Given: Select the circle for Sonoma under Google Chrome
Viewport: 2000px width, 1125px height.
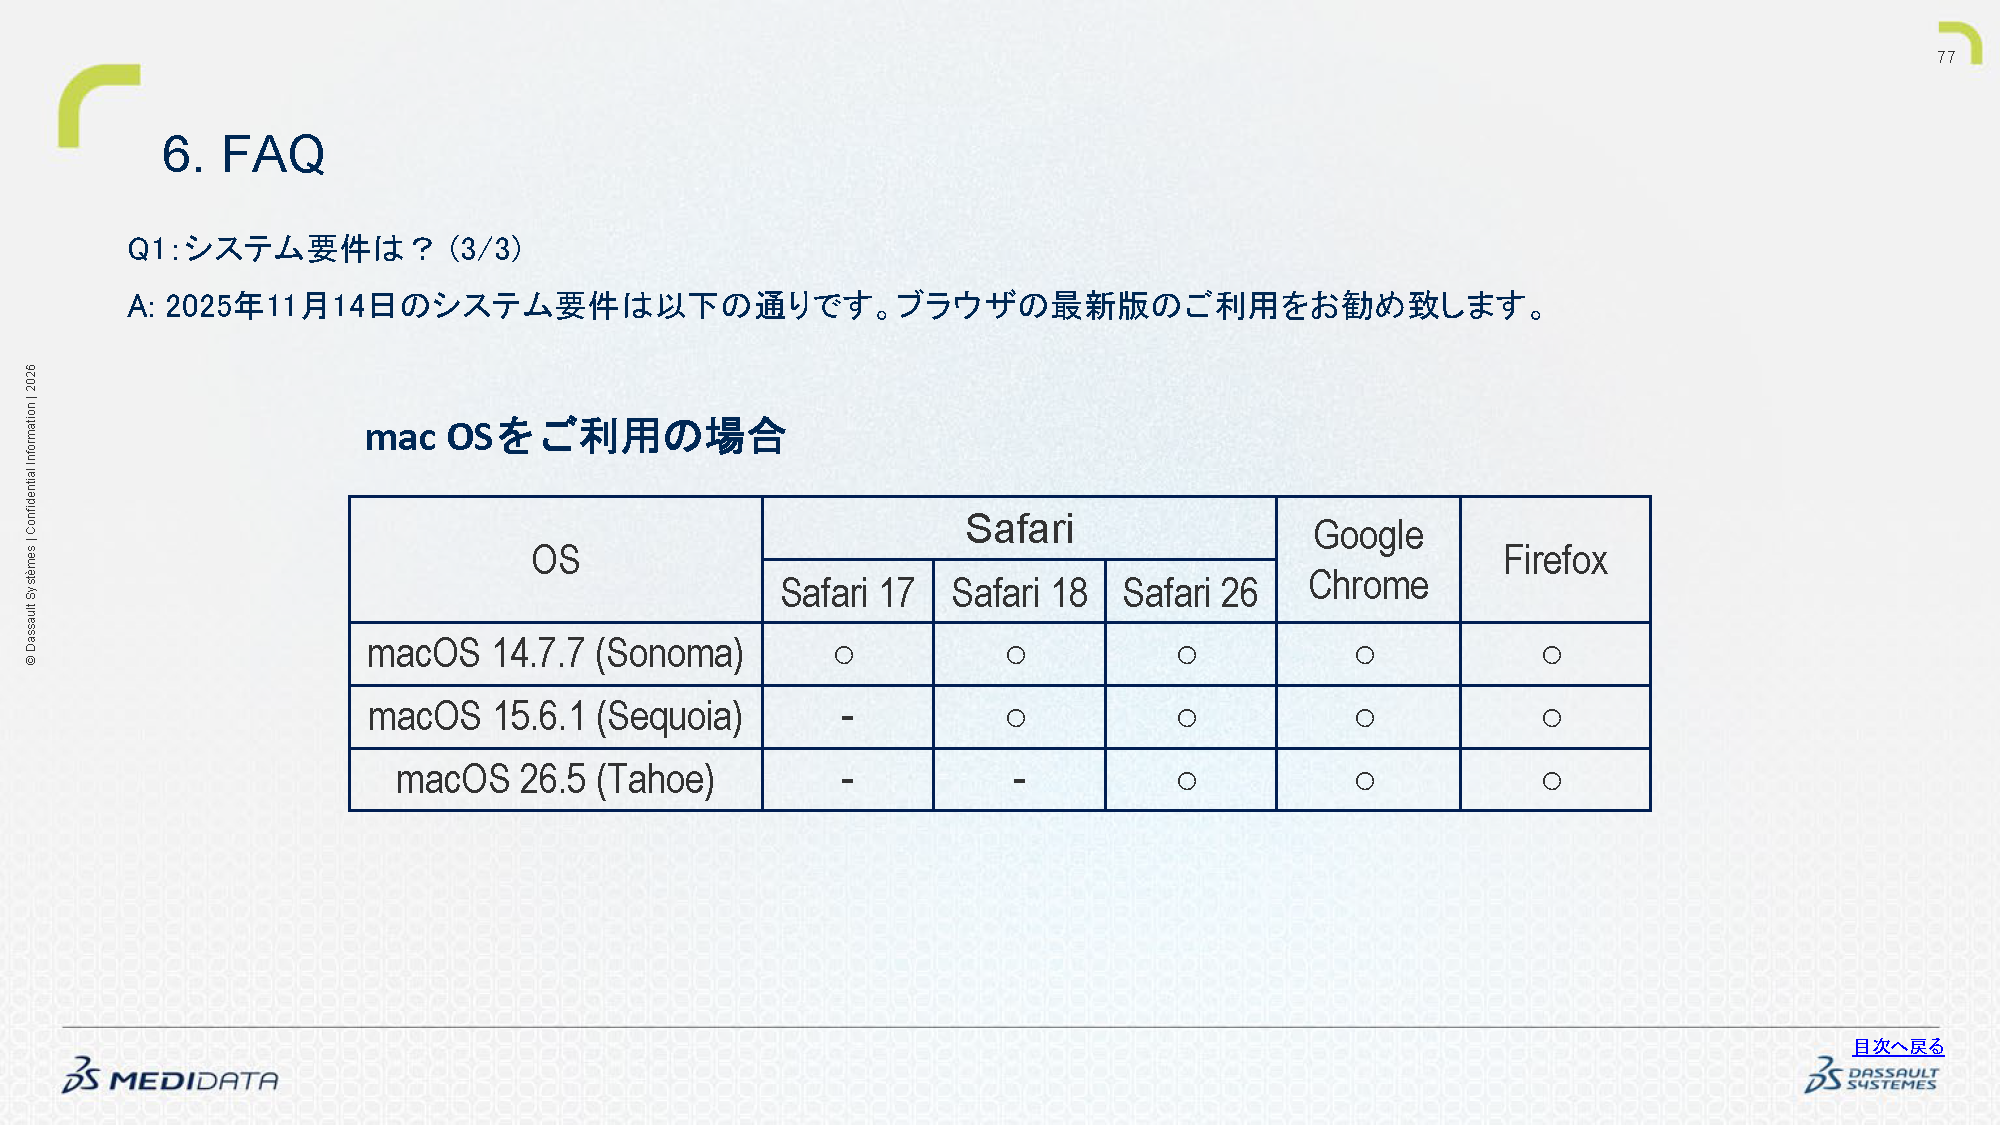Looking at the screenshot, I should pos(1365,655).
